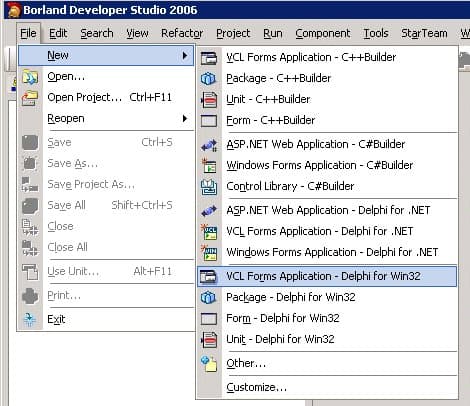This screenshot has height=406, width=470.
Task: Click the Exit icon in File menu
Action: 30,319
